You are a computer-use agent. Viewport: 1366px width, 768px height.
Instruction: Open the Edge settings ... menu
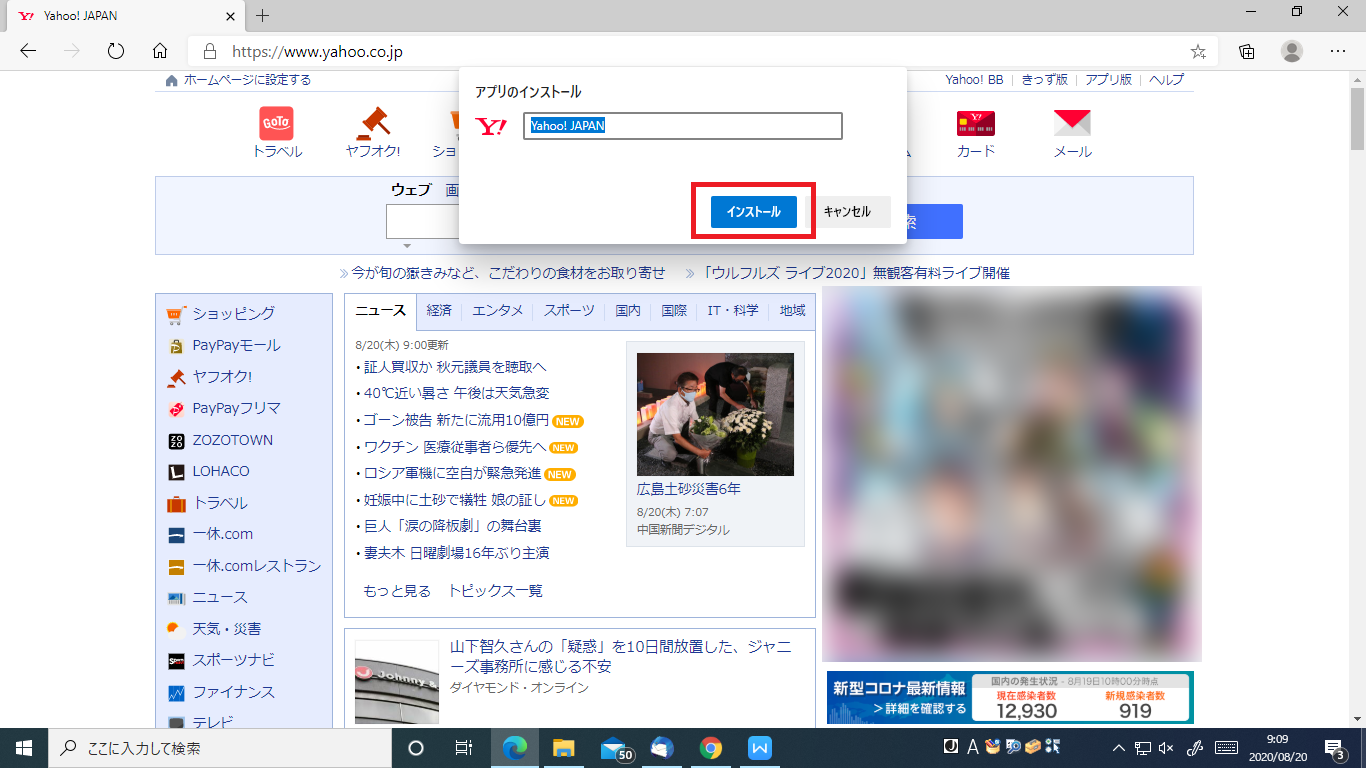pyautogui.click(x=1337, y=52)
